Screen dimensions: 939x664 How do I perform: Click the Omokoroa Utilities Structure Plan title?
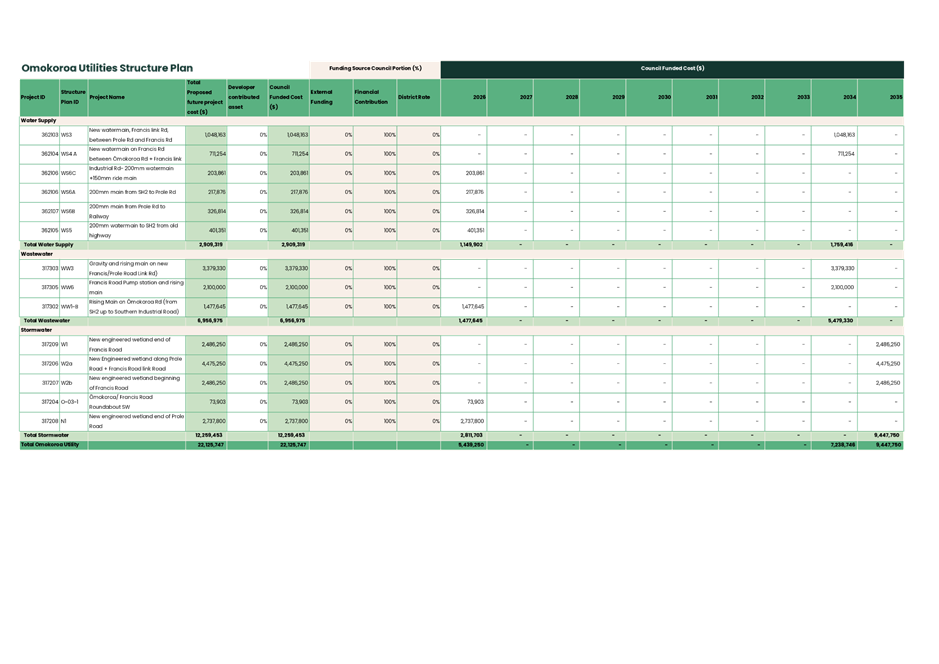[x=106, y=67]
